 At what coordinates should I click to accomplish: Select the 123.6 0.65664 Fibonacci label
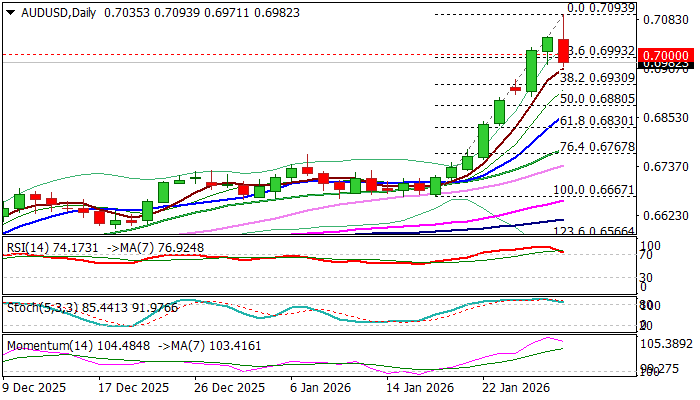click(594, 231)
